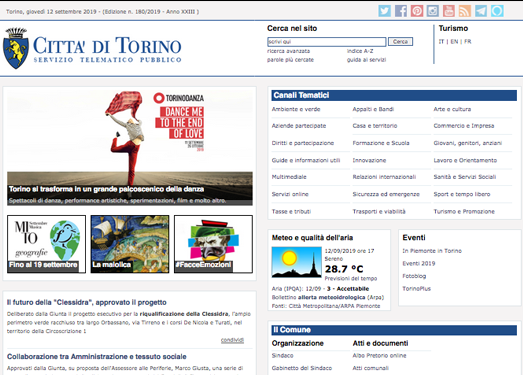Open Sanità e Servizi Sociali channel
The height and width of the screenshot is (375, 523).
point(465,177)
